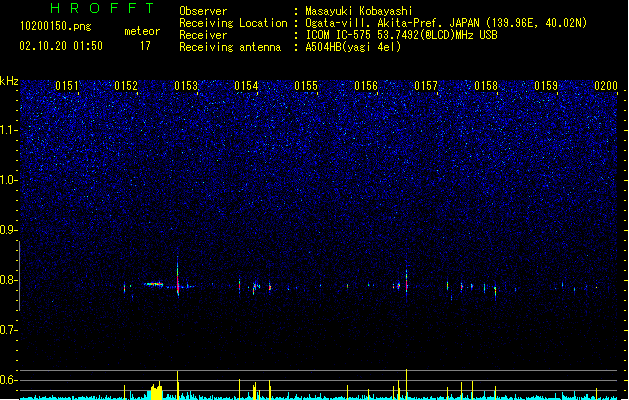Click the 0158 time marker

(486, 86)
